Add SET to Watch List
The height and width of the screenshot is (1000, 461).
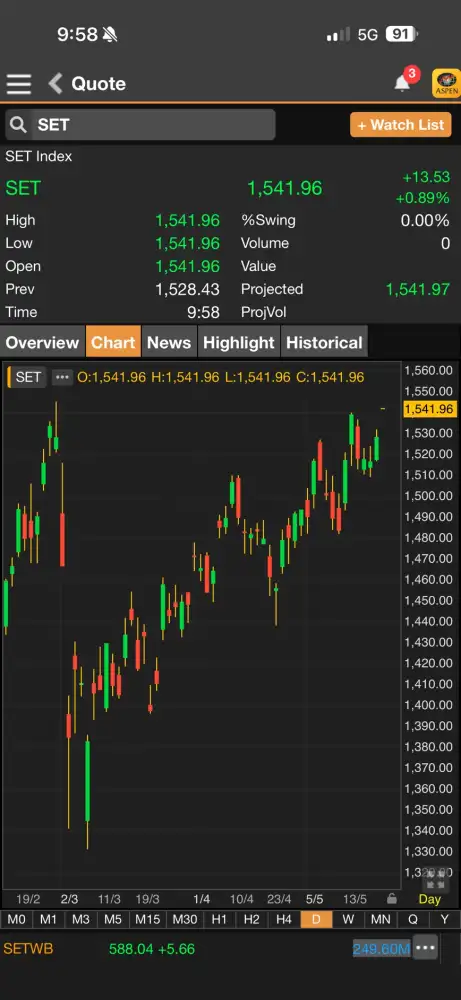click(400, 125)
